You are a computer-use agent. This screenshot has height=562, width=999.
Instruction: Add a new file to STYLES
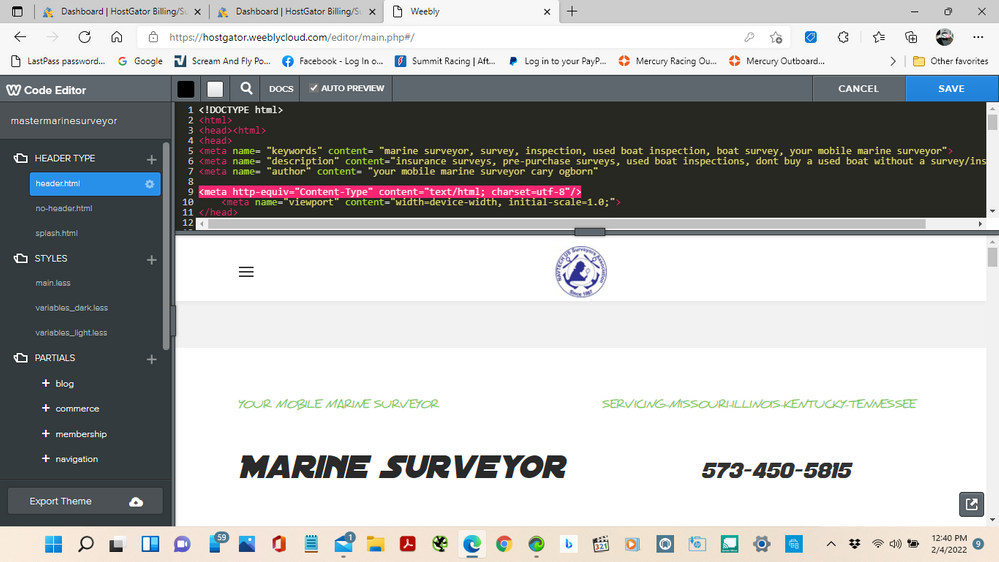click(152, 259)
